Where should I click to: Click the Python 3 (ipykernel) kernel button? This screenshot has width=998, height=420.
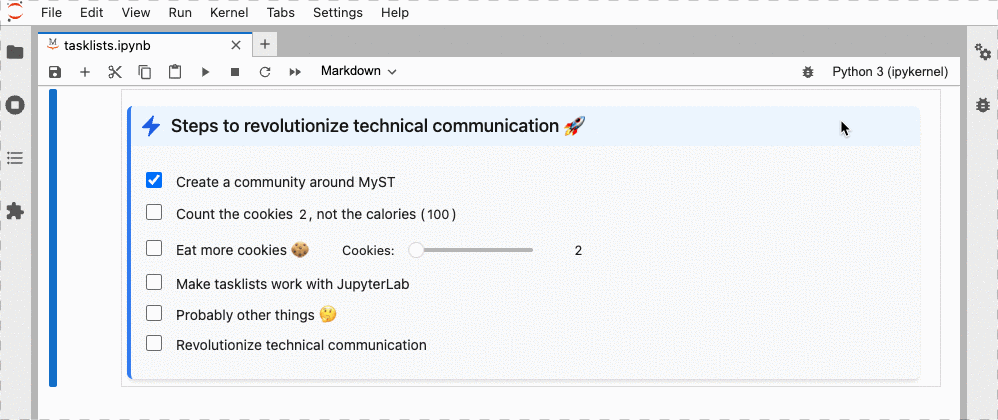(x=889, y=72)
